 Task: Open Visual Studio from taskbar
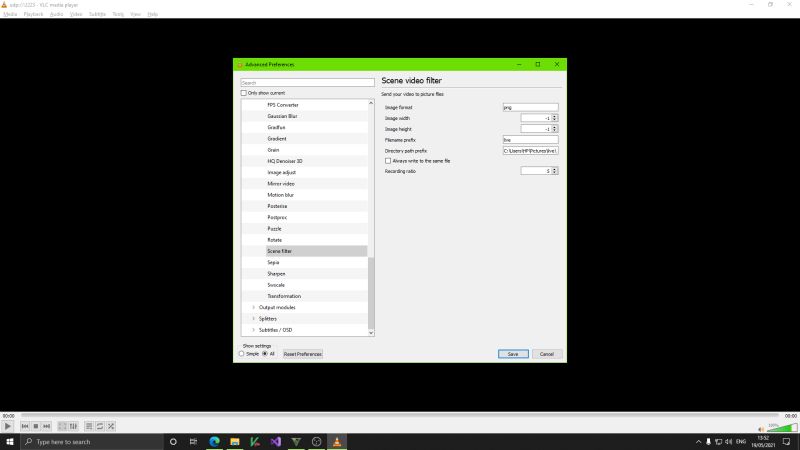(x=276, y=442)
